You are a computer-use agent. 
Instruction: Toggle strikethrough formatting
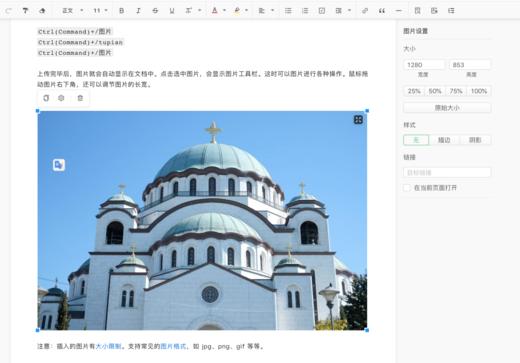[155, 11]
